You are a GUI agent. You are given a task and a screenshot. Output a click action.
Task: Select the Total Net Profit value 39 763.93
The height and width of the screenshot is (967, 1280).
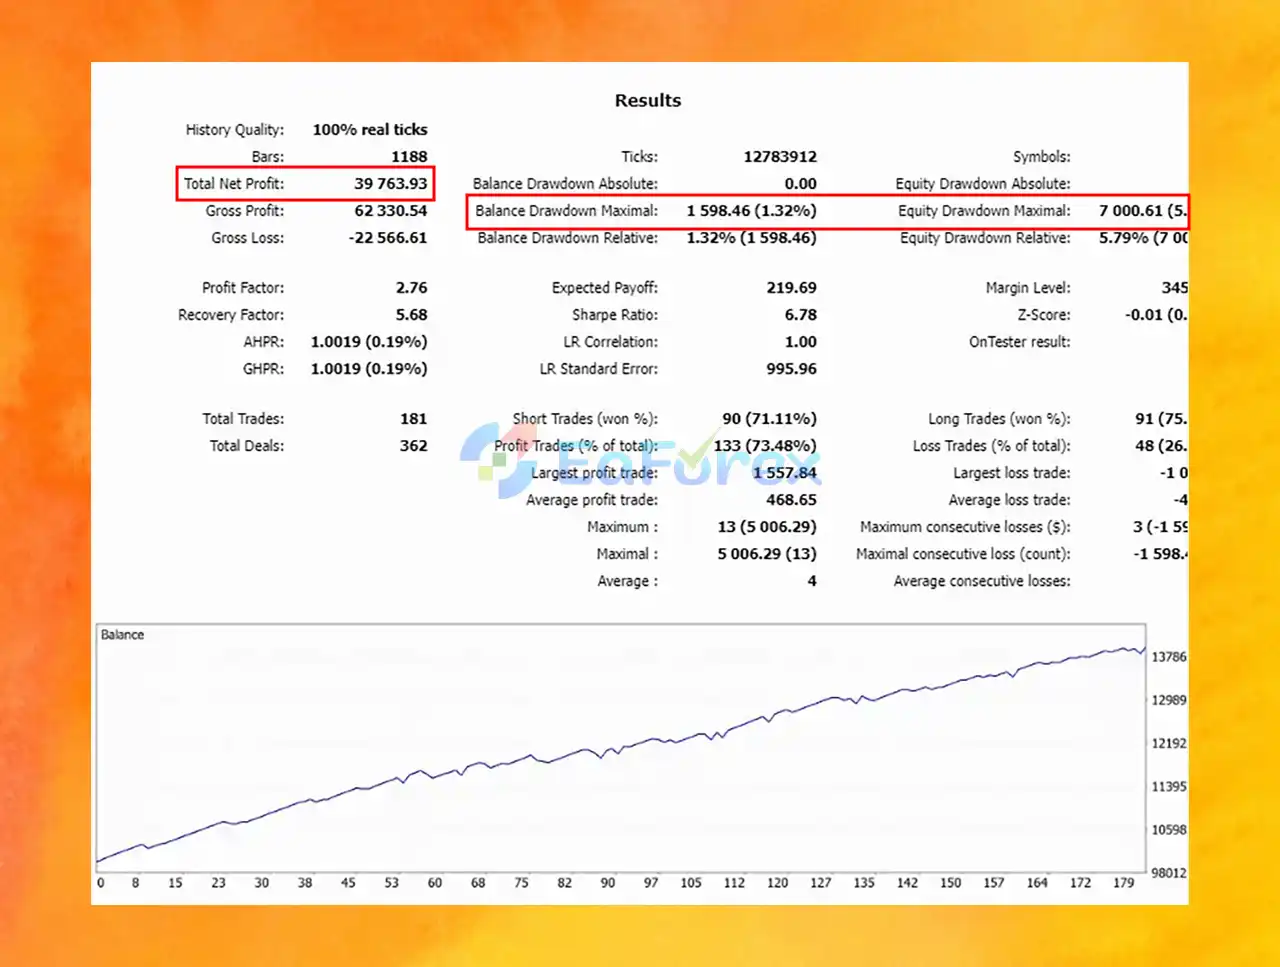390,184
